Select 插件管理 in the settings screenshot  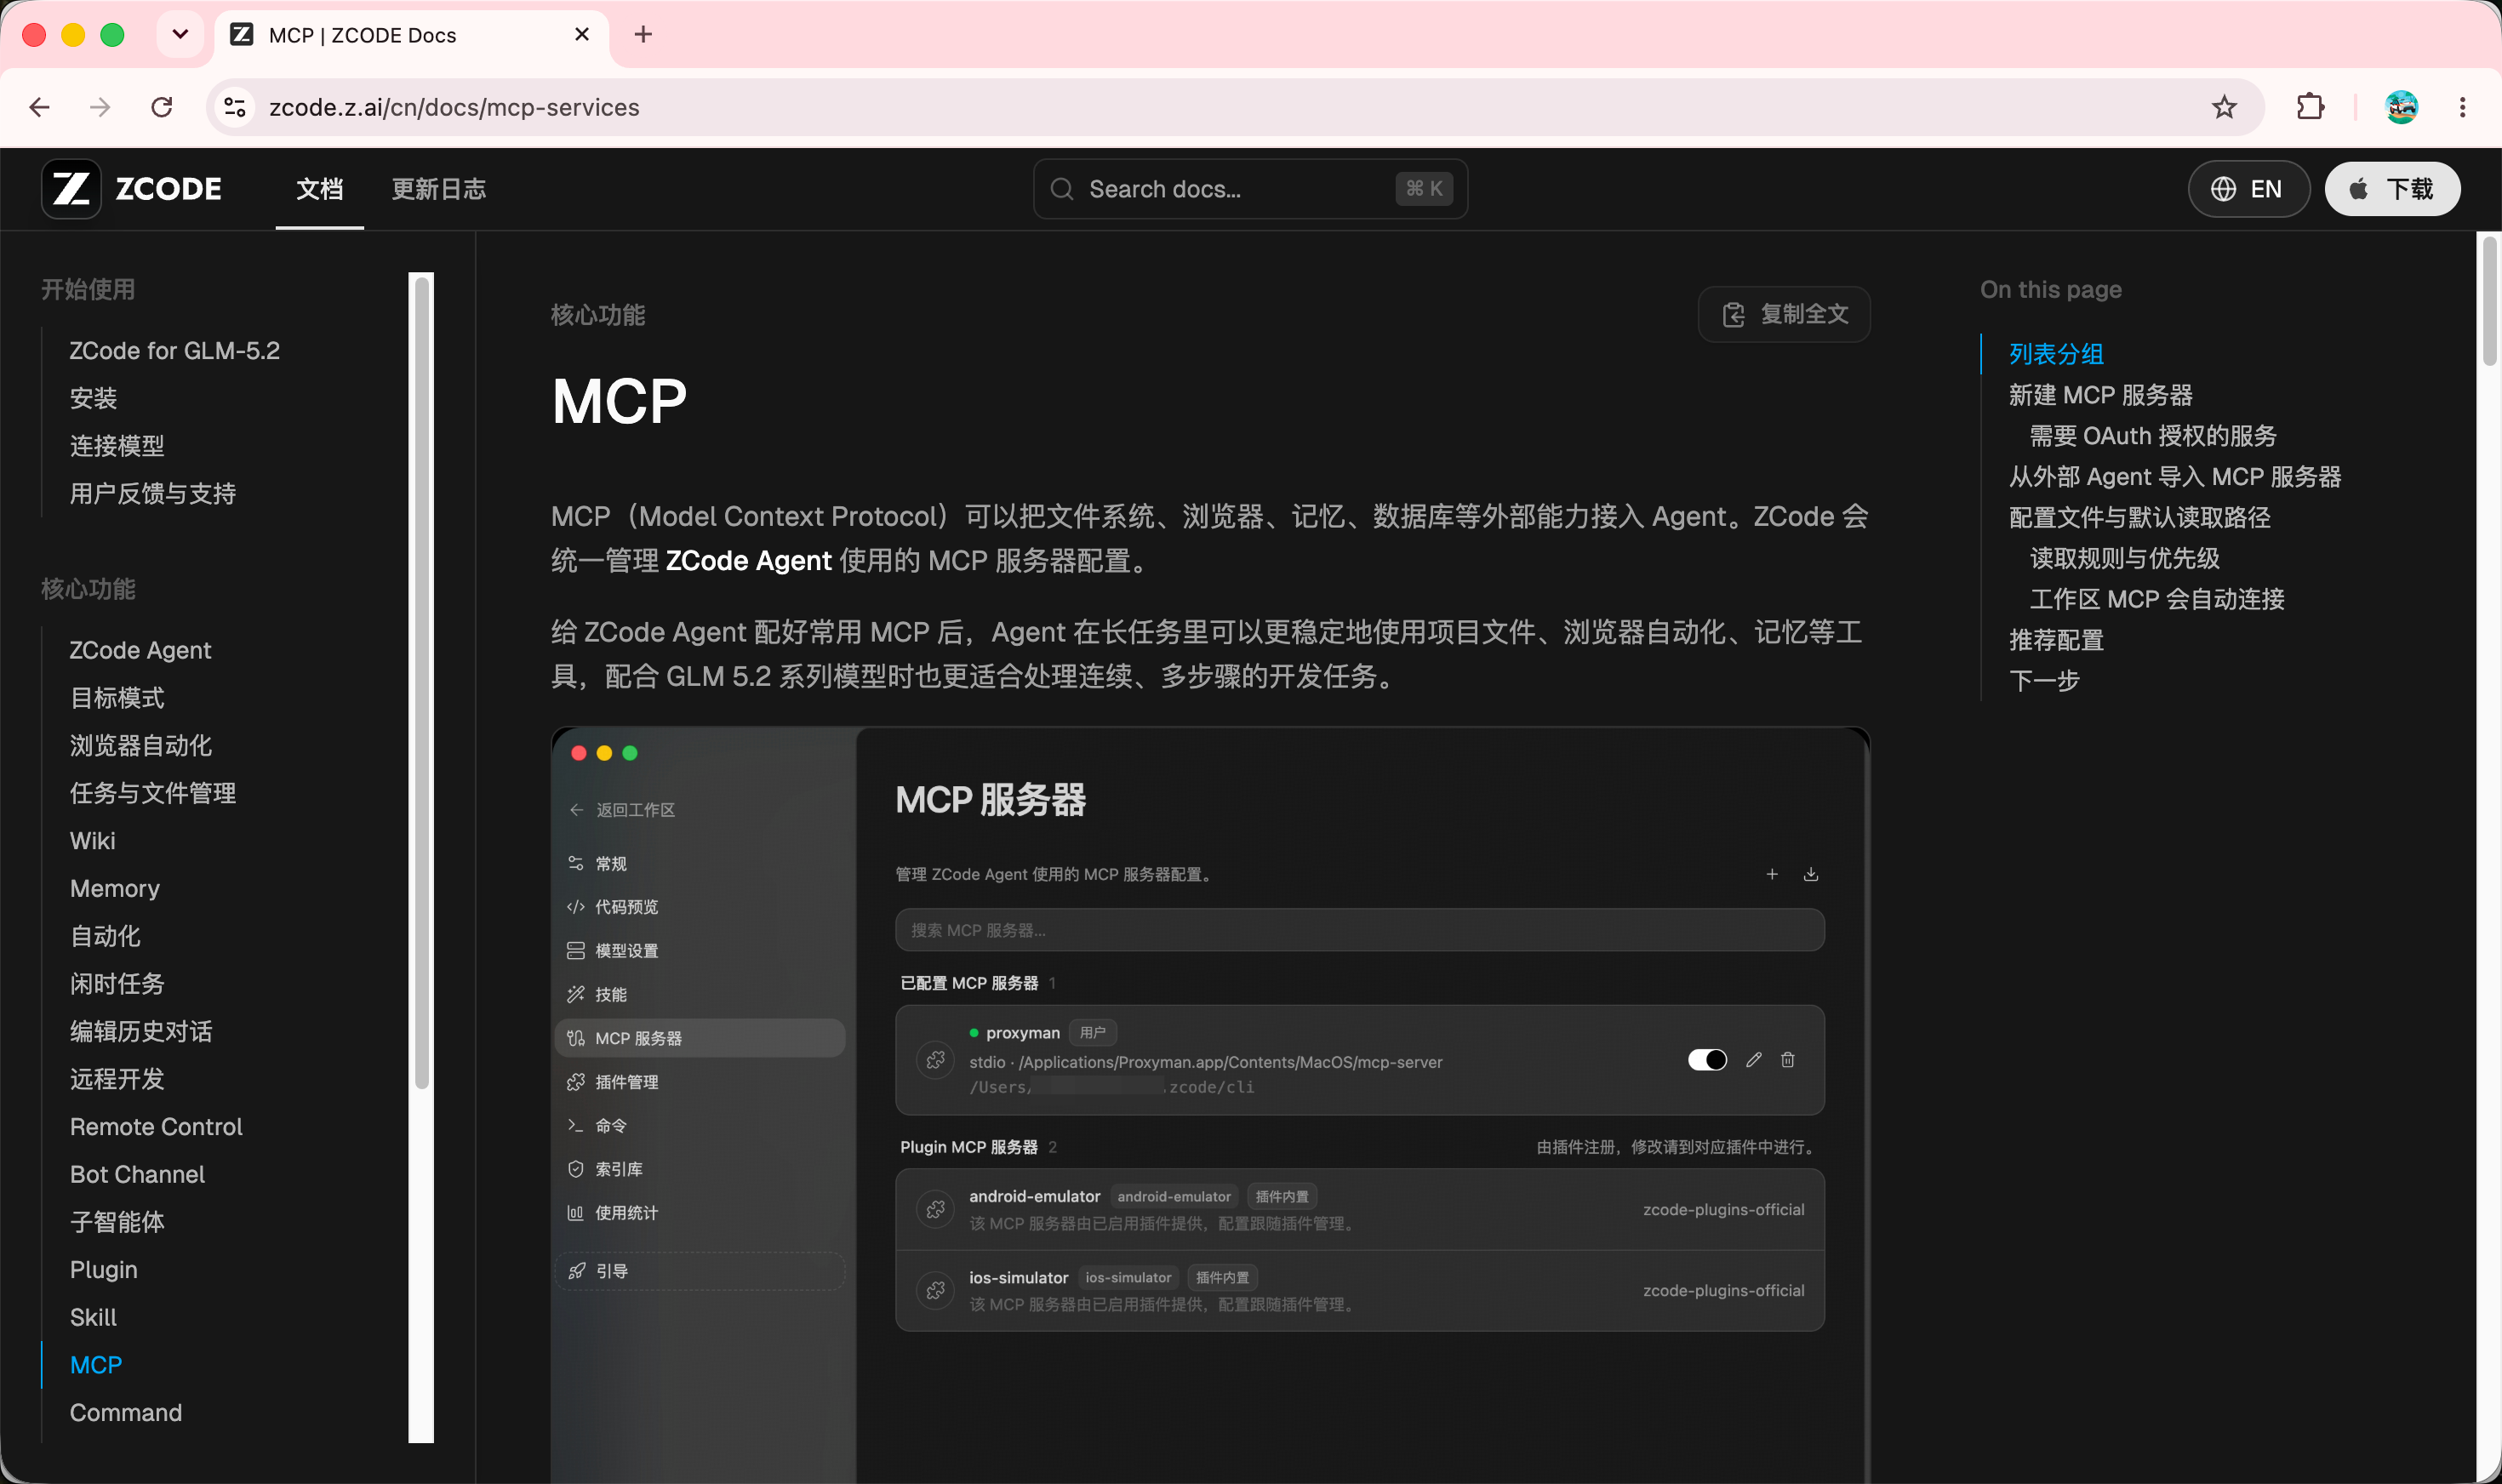coord(700,1082)
